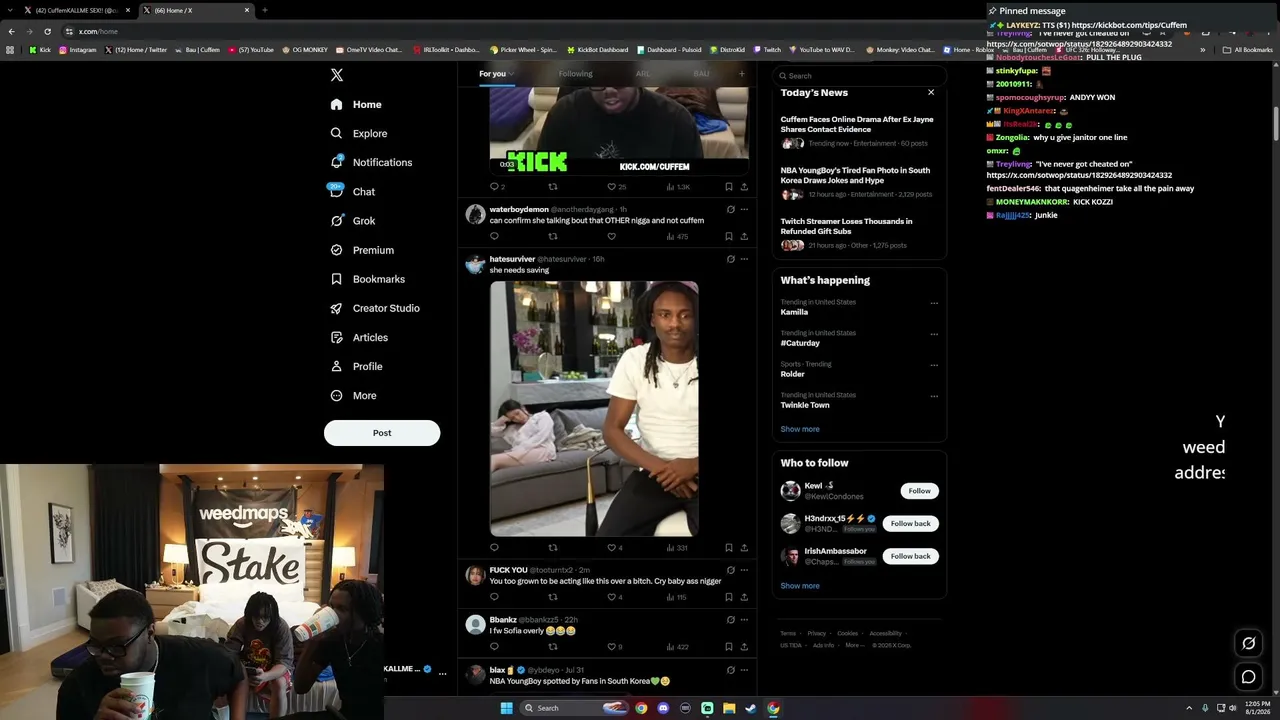
Task: Open the Windows Start menu
Action: pos(507,708)
